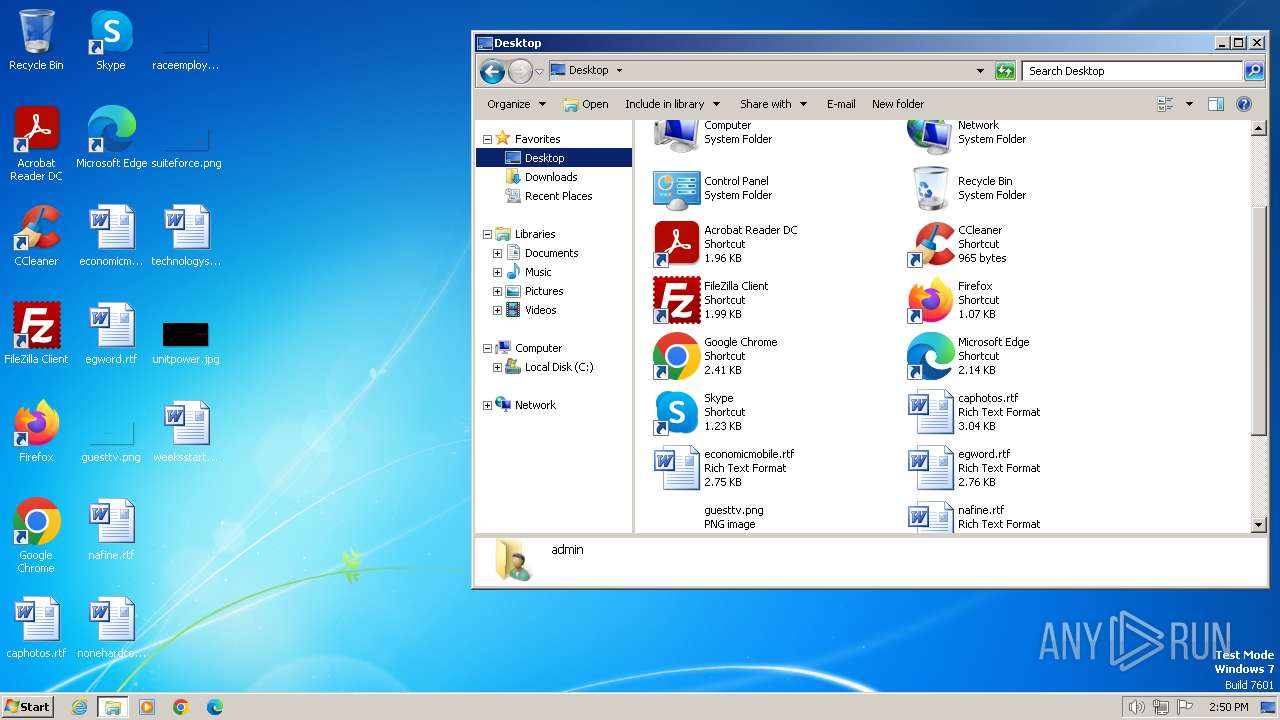Open Organize dropdown menu
1280x720 pixels.
tap(516, 104)
